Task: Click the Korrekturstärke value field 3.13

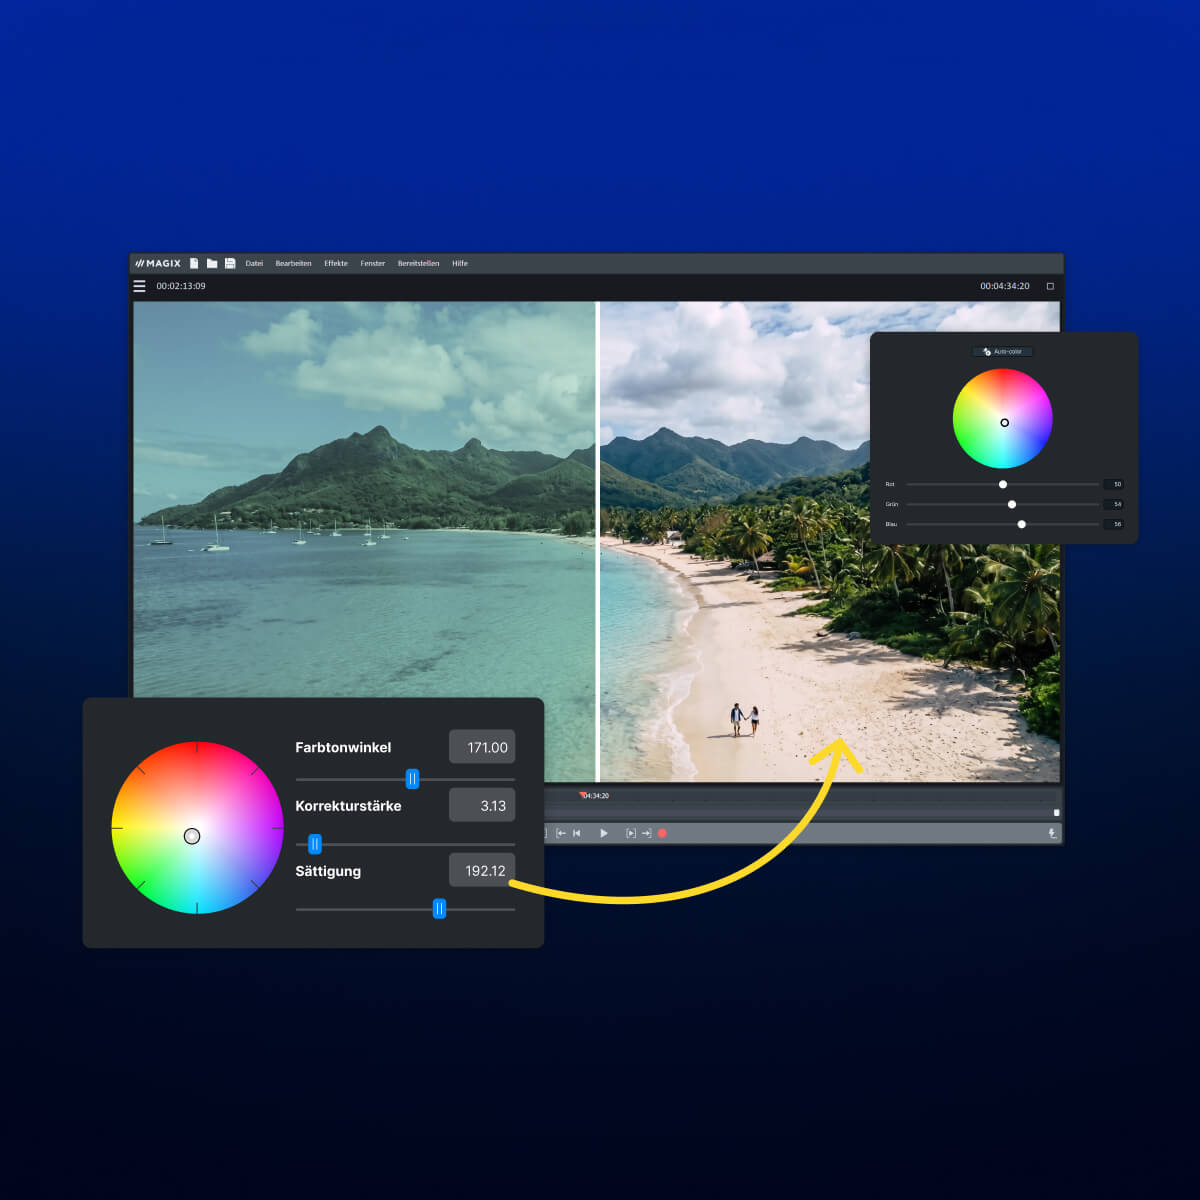Action: [482, 805]
